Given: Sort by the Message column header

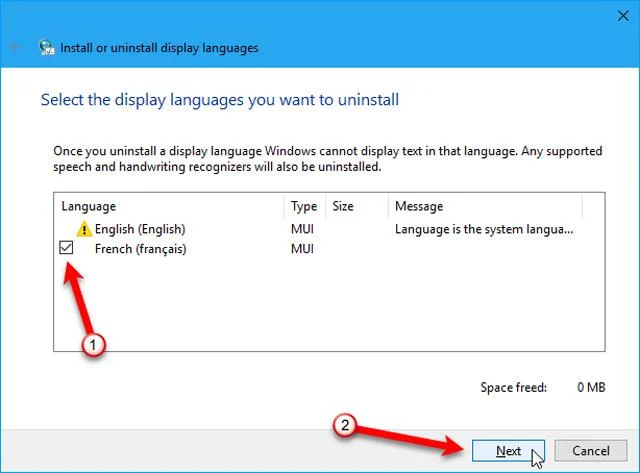Looking at the screenshot, I should coord(485,206).
